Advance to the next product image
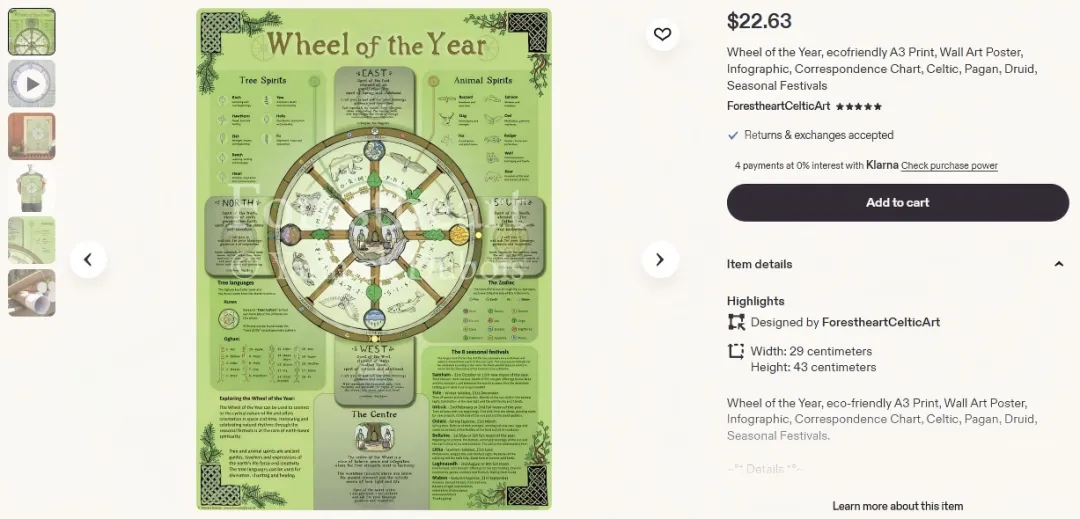This screenshot has width=1080, height=519. (659, 260)
